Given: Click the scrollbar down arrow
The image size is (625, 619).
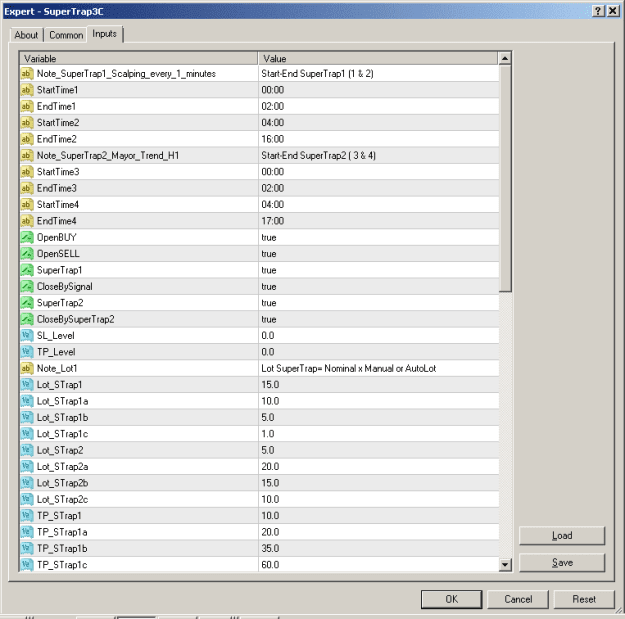Looking at the screenshot, I should 505,564.
